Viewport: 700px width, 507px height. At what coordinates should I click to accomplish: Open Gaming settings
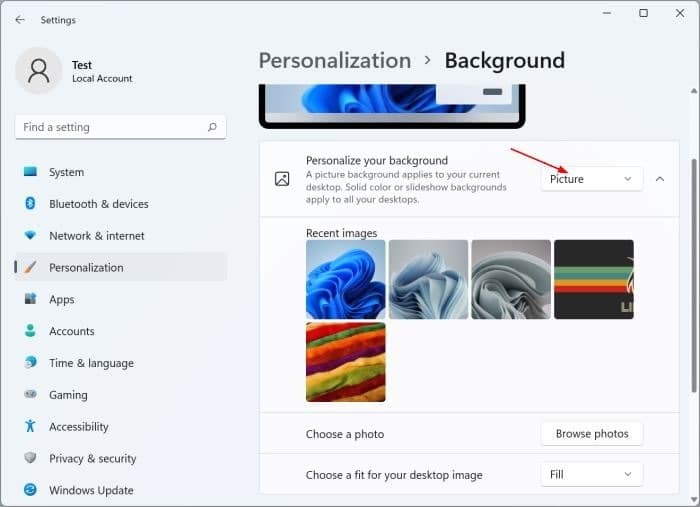point(121,395)
